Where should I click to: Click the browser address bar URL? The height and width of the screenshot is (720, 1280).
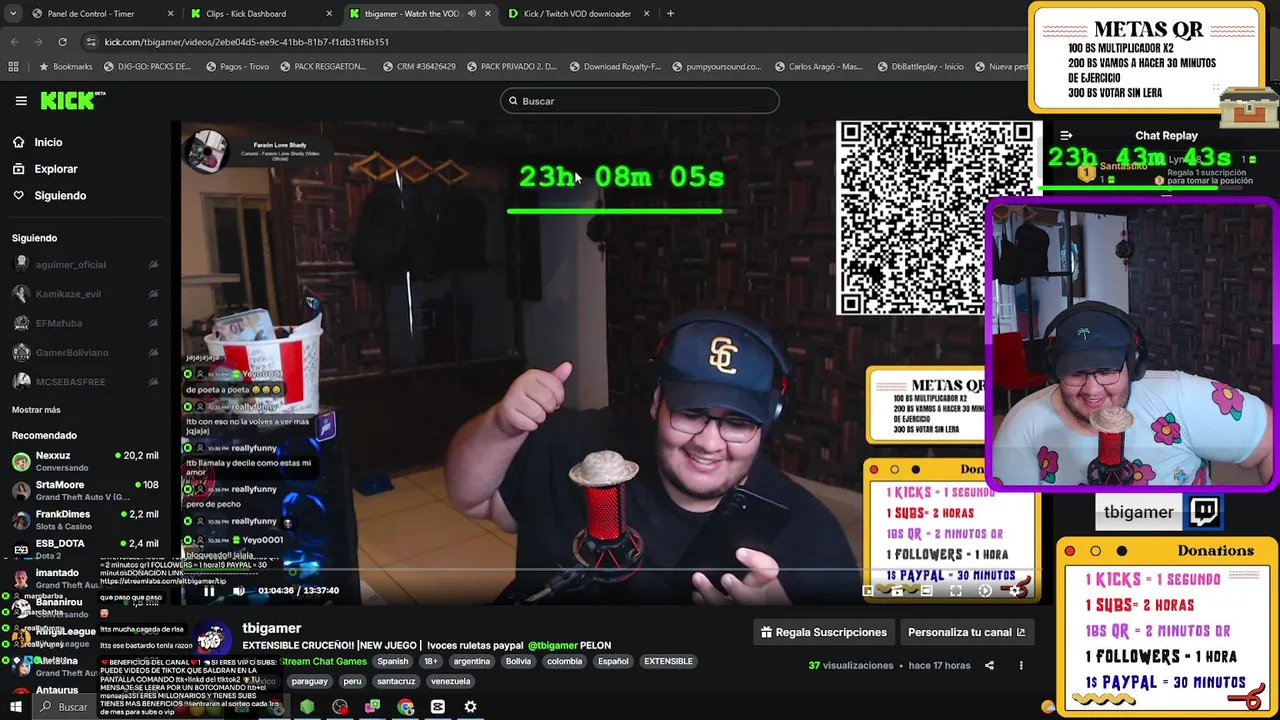tap(247, 42)
